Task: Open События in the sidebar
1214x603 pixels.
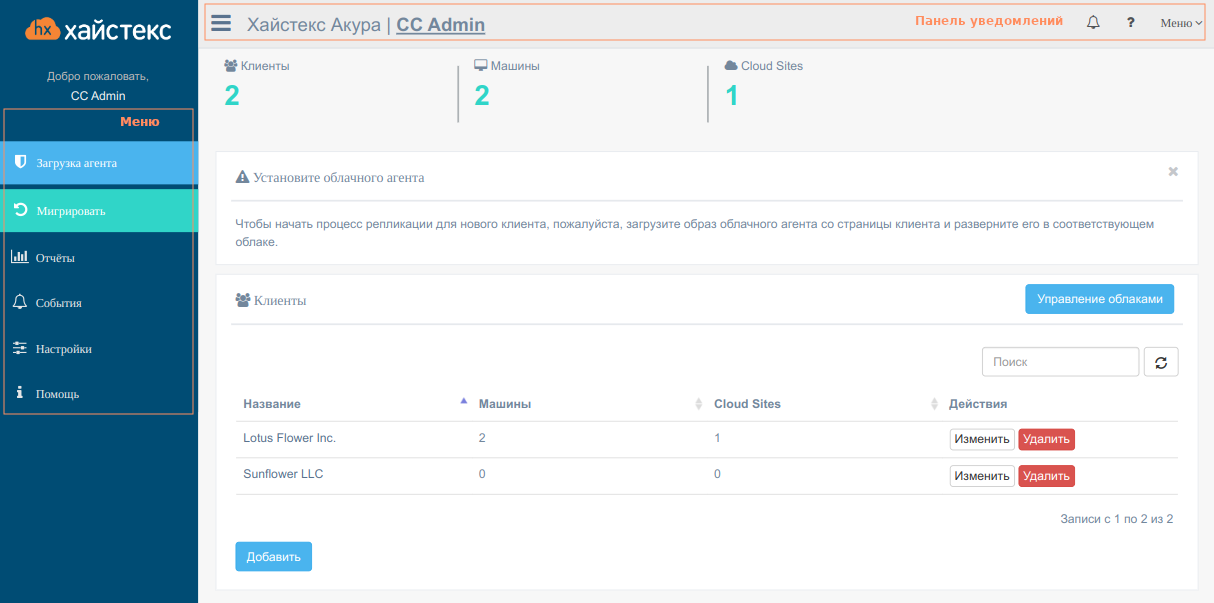Action: [x=58, y=303]
